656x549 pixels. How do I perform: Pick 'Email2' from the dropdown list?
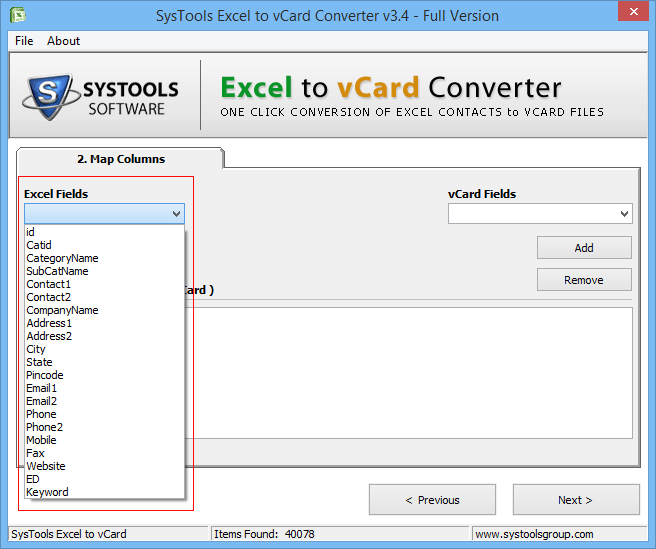pos(105,400)
